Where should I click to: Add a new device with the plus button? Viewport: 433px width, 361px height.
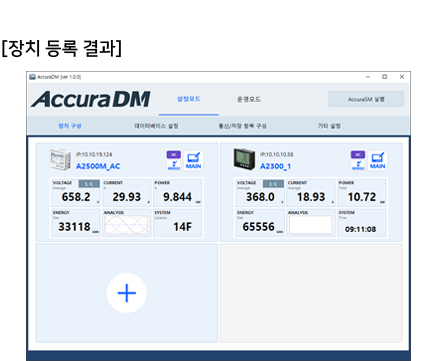coord(127,293)
